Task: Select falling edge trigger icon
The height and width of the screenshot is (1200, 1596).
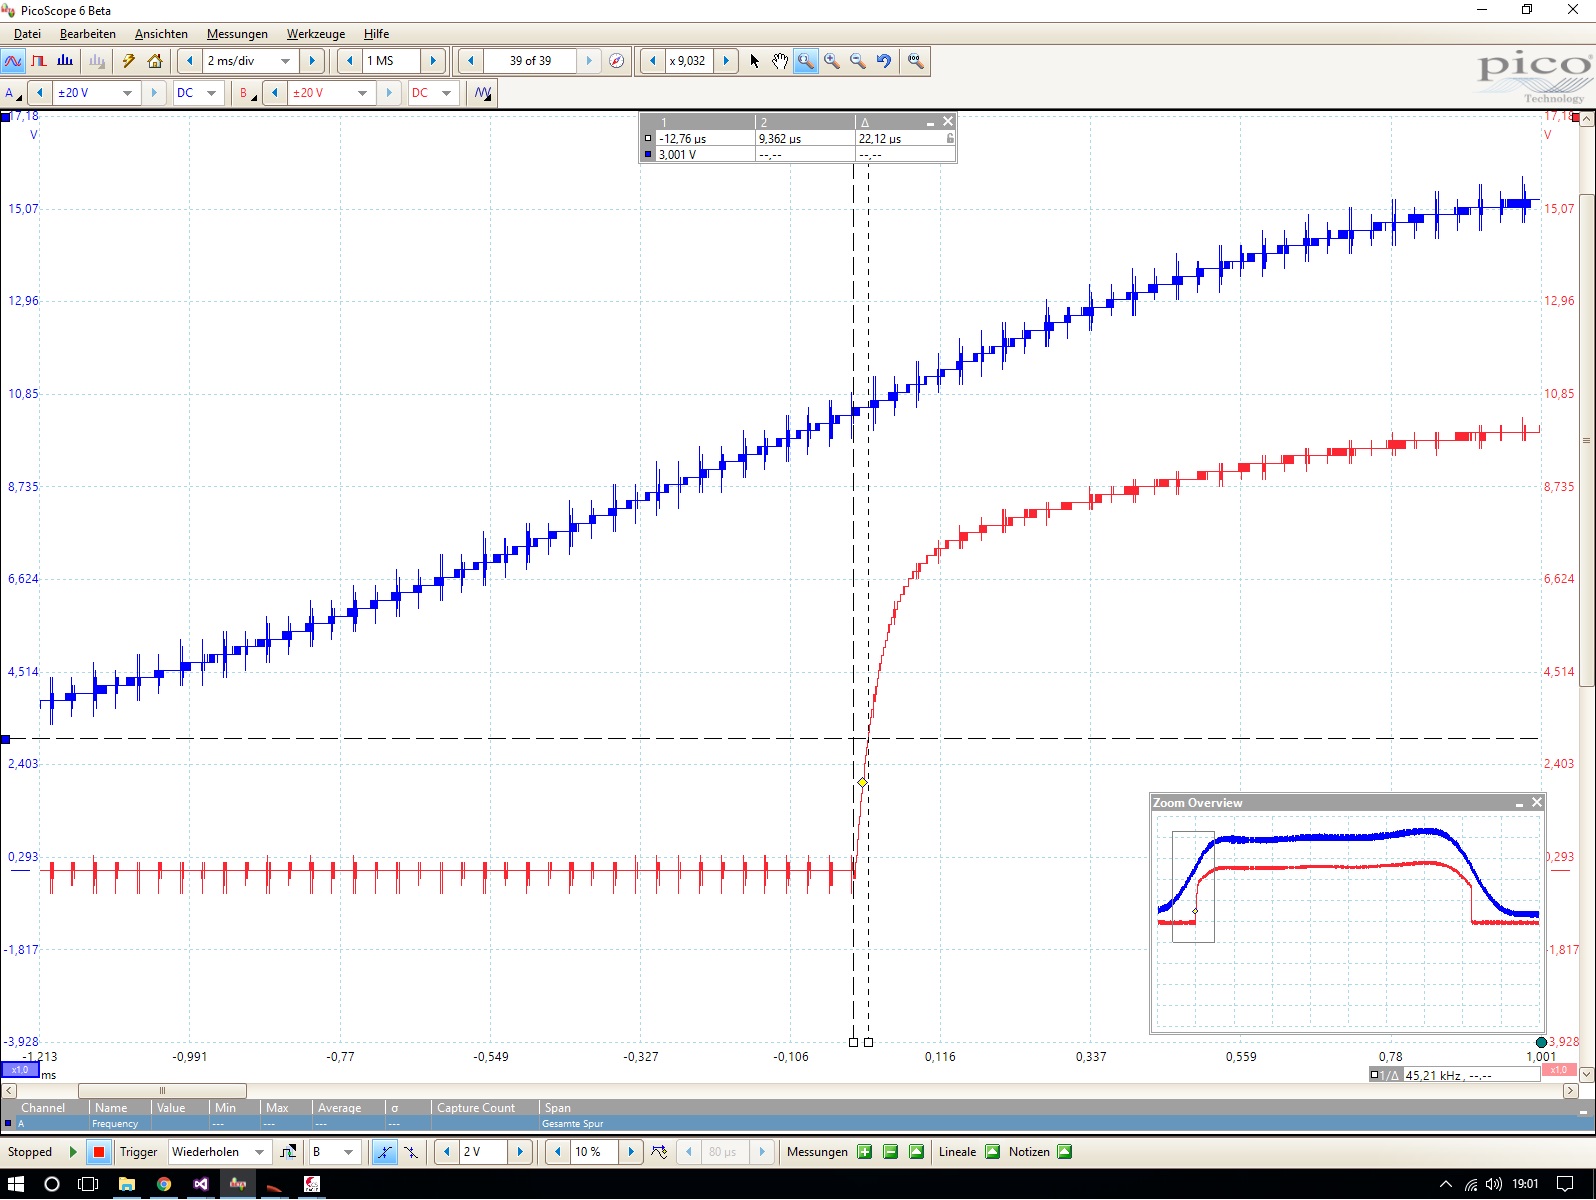Action: [x=411, y=1152]
